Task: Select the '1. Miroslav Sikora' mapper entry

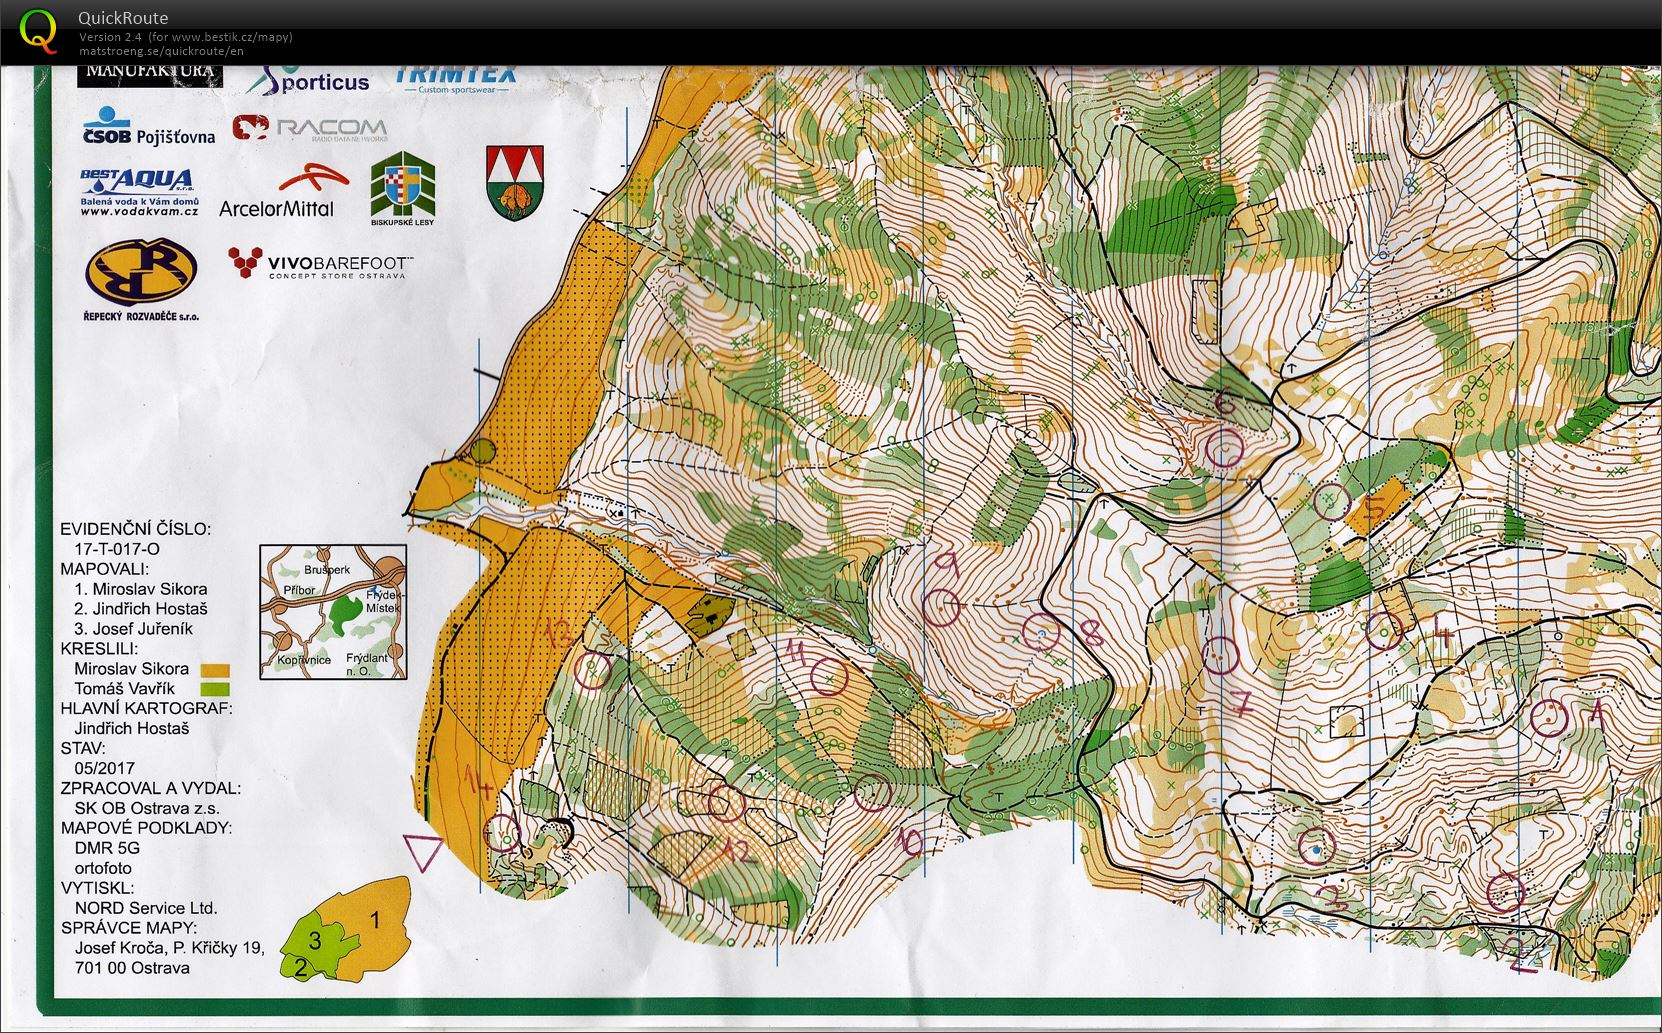Action: pos(140,589)
